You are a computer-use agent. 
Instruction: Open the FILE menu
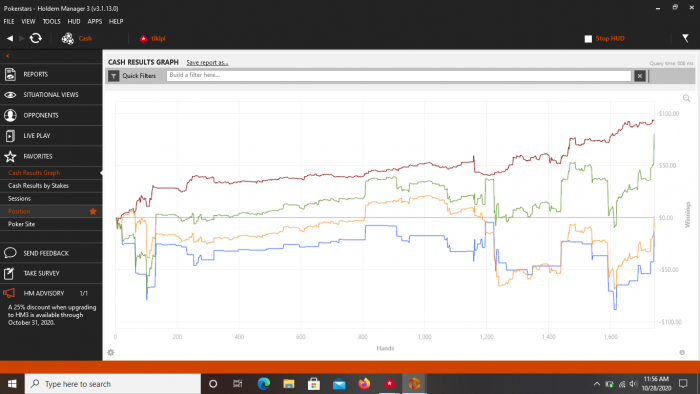9,21
